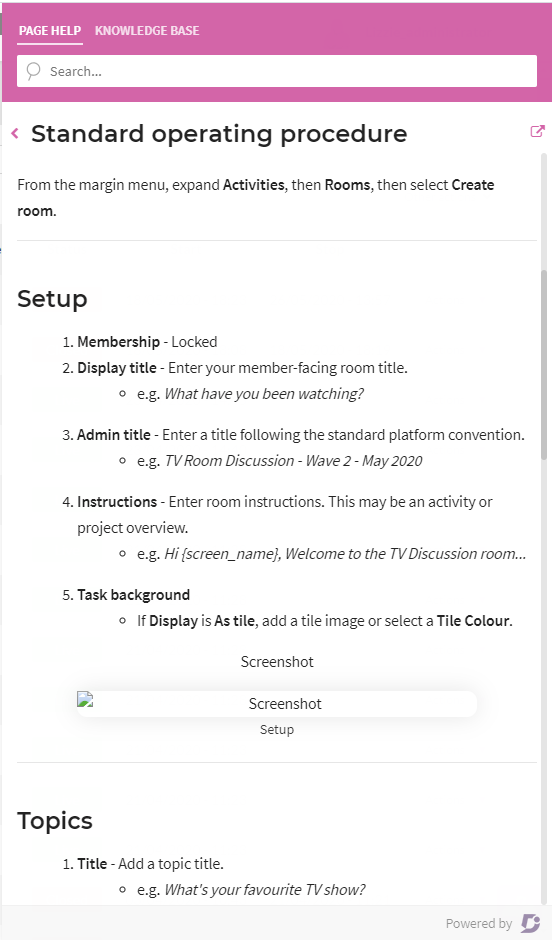
Task: Click the bold Admin title list item
Action: pyautogui.click(x=114, y=435)
